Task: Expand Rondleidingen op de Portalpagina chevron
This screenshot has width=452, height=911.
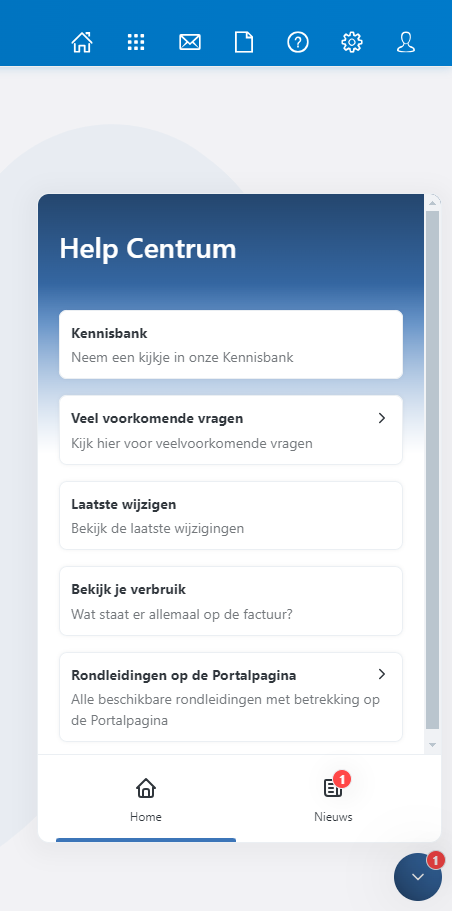Action: coord(382,674)
